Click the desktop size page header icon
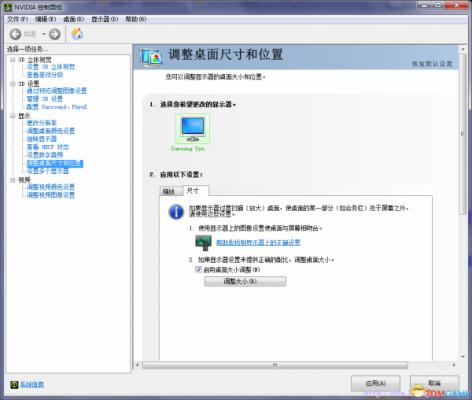The height and width of the screenshot is (400, 472). 151,57
